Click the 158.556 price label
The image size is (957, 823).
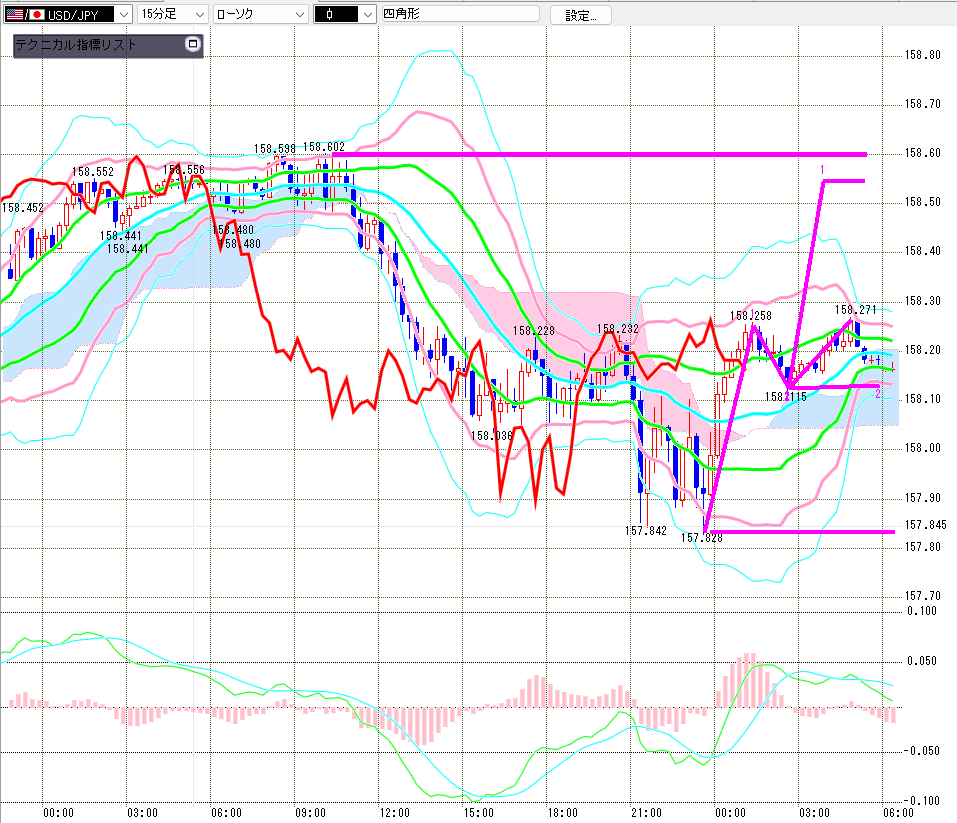click(x=184, y=169)
